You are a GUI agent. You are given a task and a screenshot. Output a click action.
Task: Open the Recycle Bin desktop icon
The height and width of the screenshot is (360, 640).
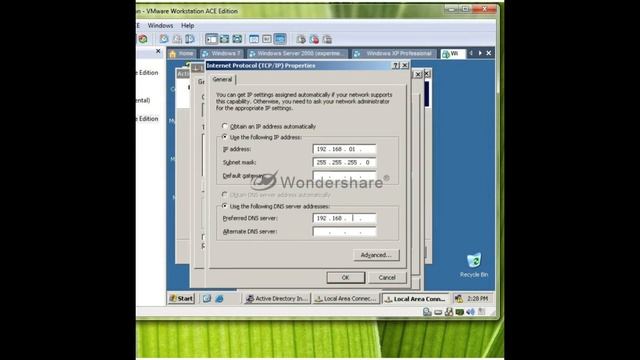[474, 265]
